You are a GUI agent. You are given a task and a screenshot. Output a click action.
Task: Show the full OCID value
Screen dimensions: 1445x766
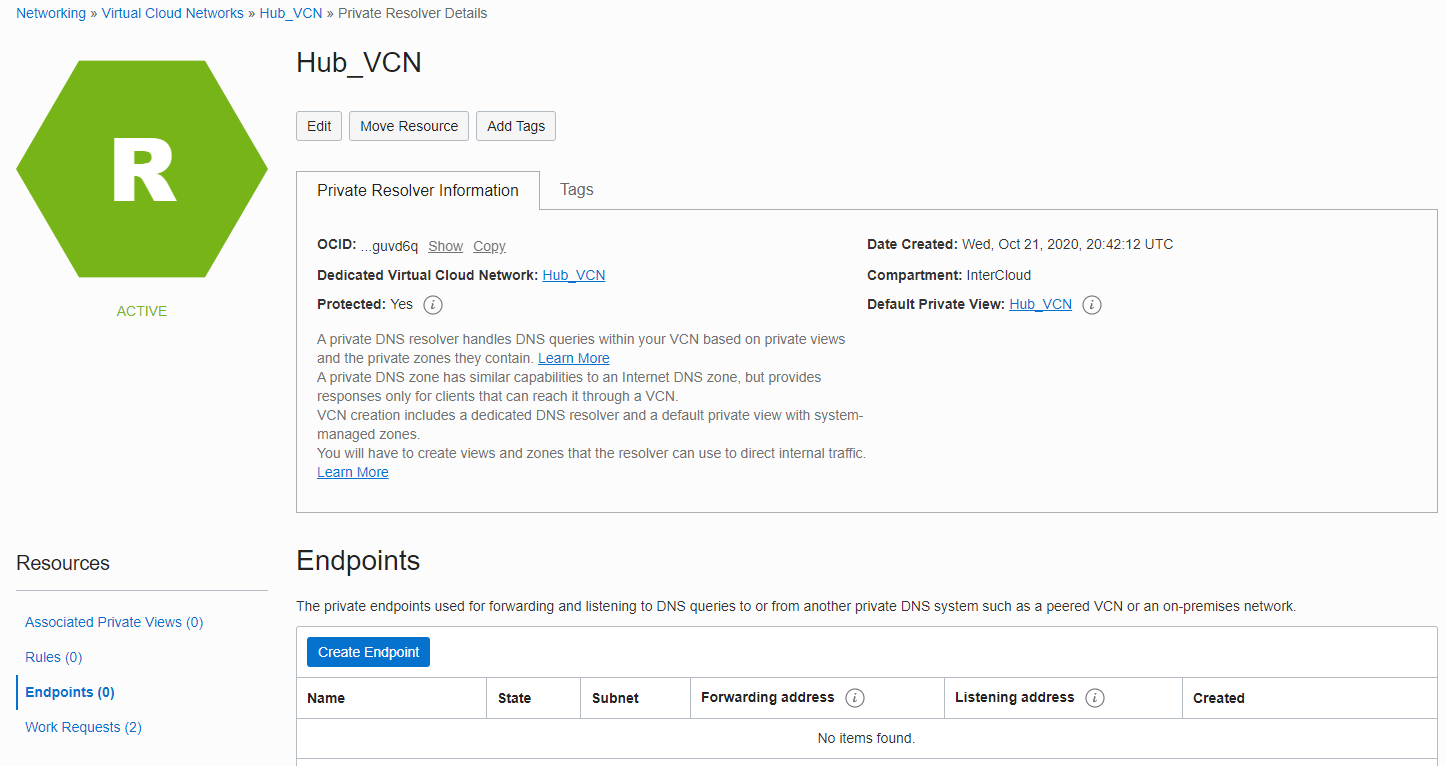(445, 246)
